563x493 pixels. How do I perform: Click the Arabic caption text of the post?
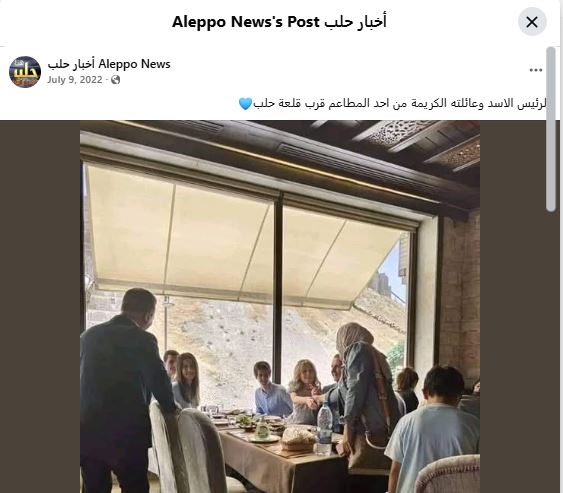tap(400, 104)
